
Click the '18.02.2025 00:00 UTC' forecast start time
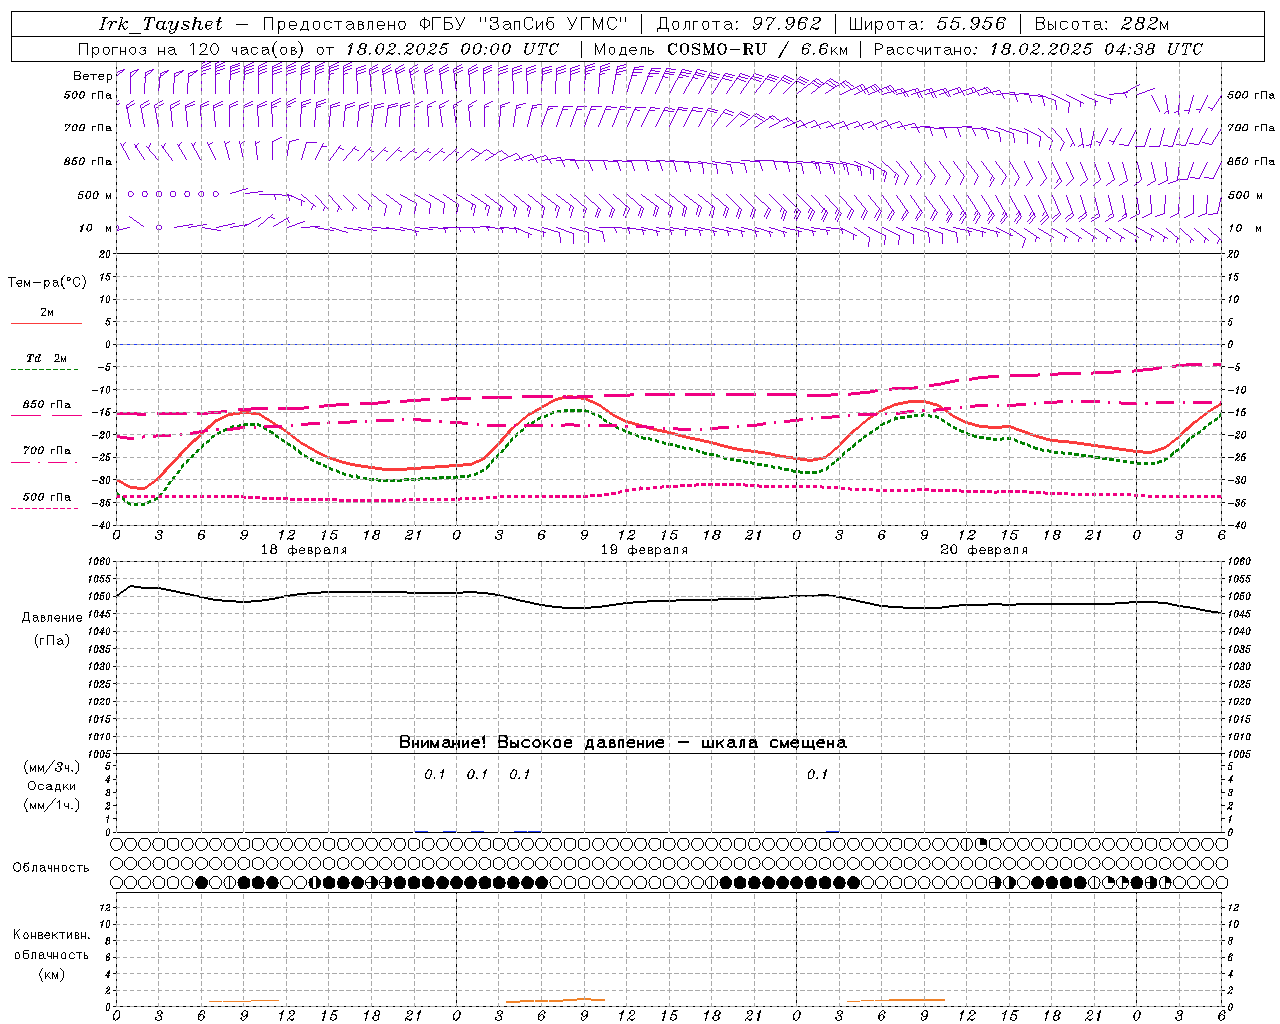pos(452,49)
